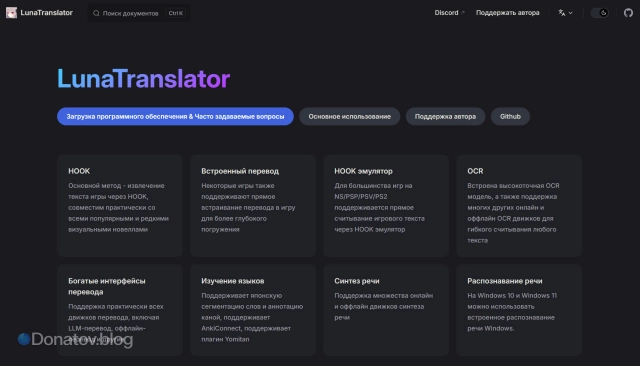
Task: Click the Загрузка программного обеспечения button
Action: pyautogui.click(x=175, y=116)
